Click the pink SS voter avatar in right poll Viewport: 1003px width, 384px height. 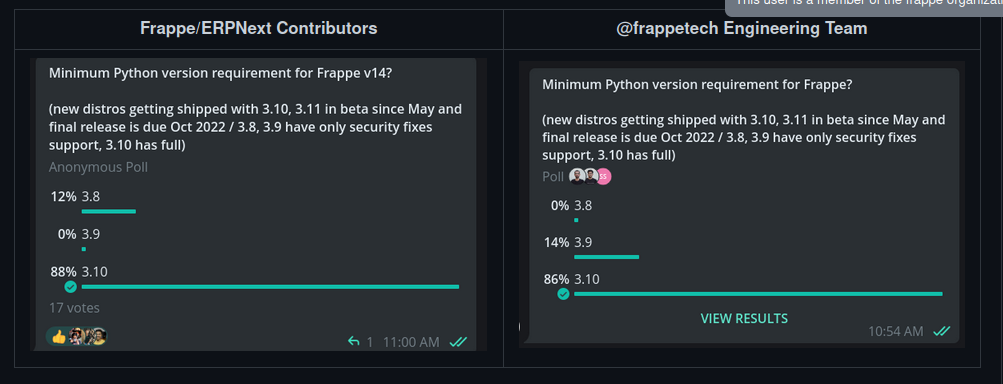pos(603,177)
